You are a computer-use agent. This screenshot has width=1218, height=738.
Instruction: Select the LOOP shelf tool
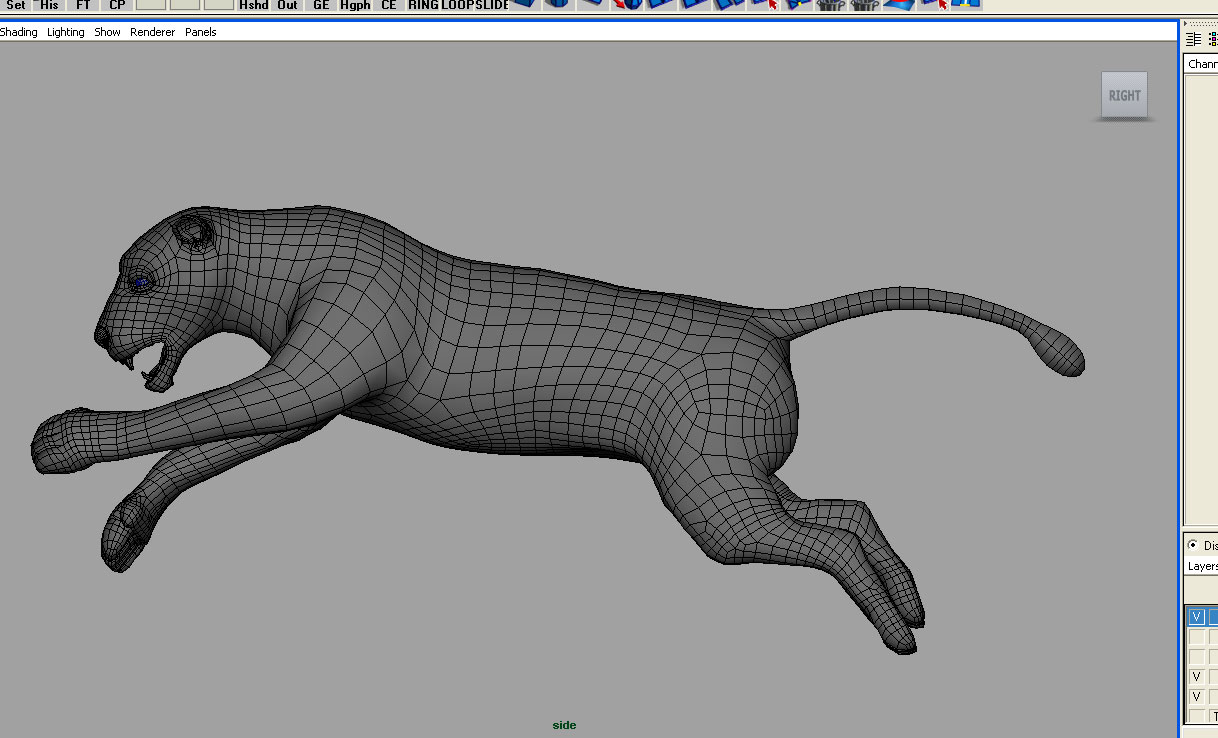click(x=457, y=5)
